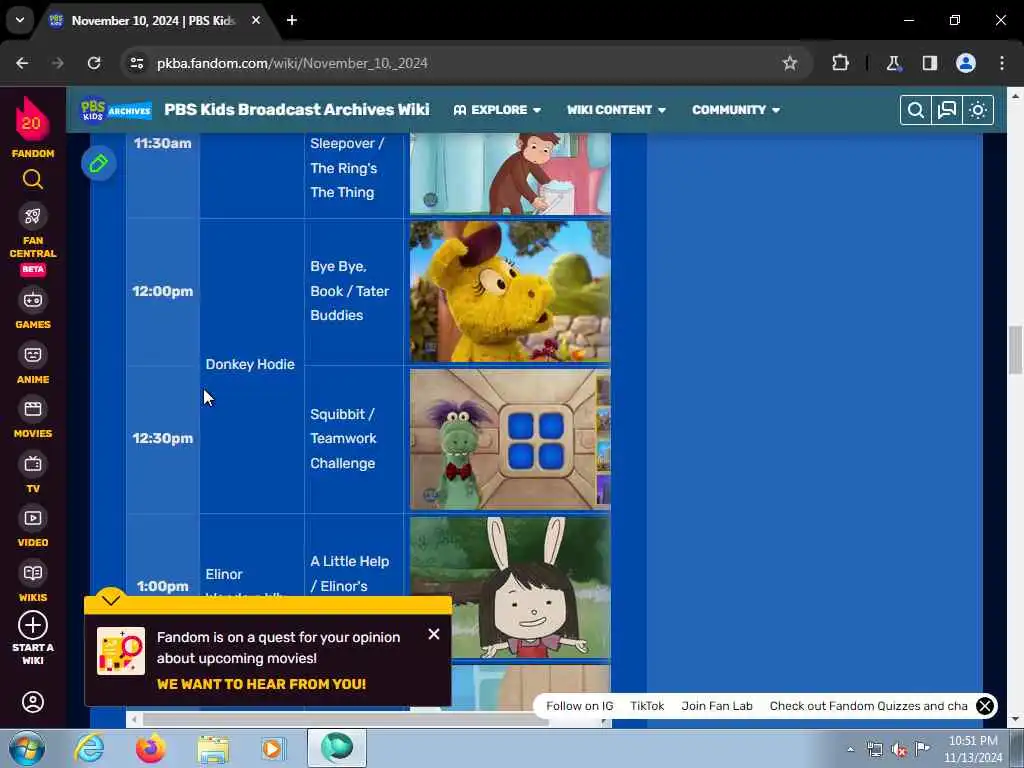The width and height of the screenshot is (1024, 768).
Task: Click PBS Kids Archives wiki logo
Action: point(116,110)
